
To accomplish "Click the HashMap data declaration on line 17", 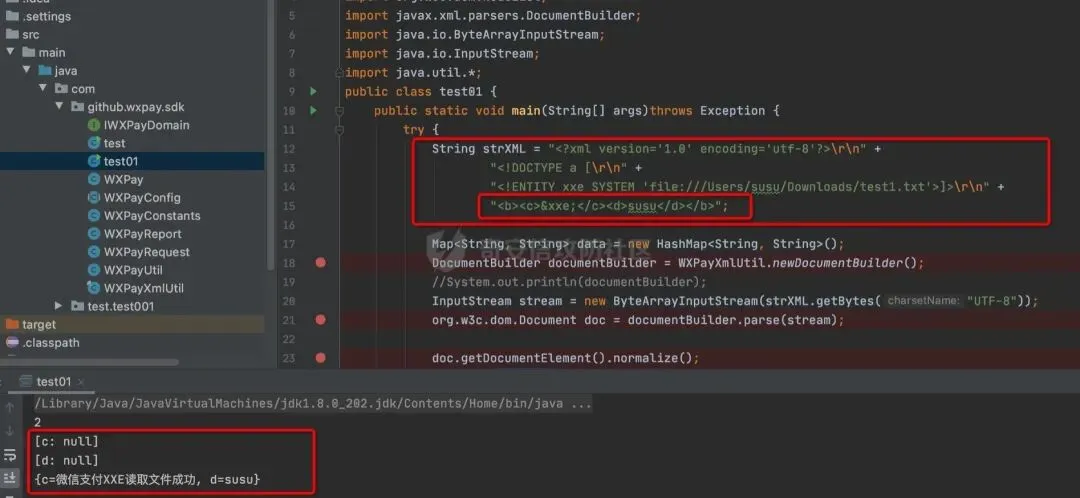I will click(638, 244).
